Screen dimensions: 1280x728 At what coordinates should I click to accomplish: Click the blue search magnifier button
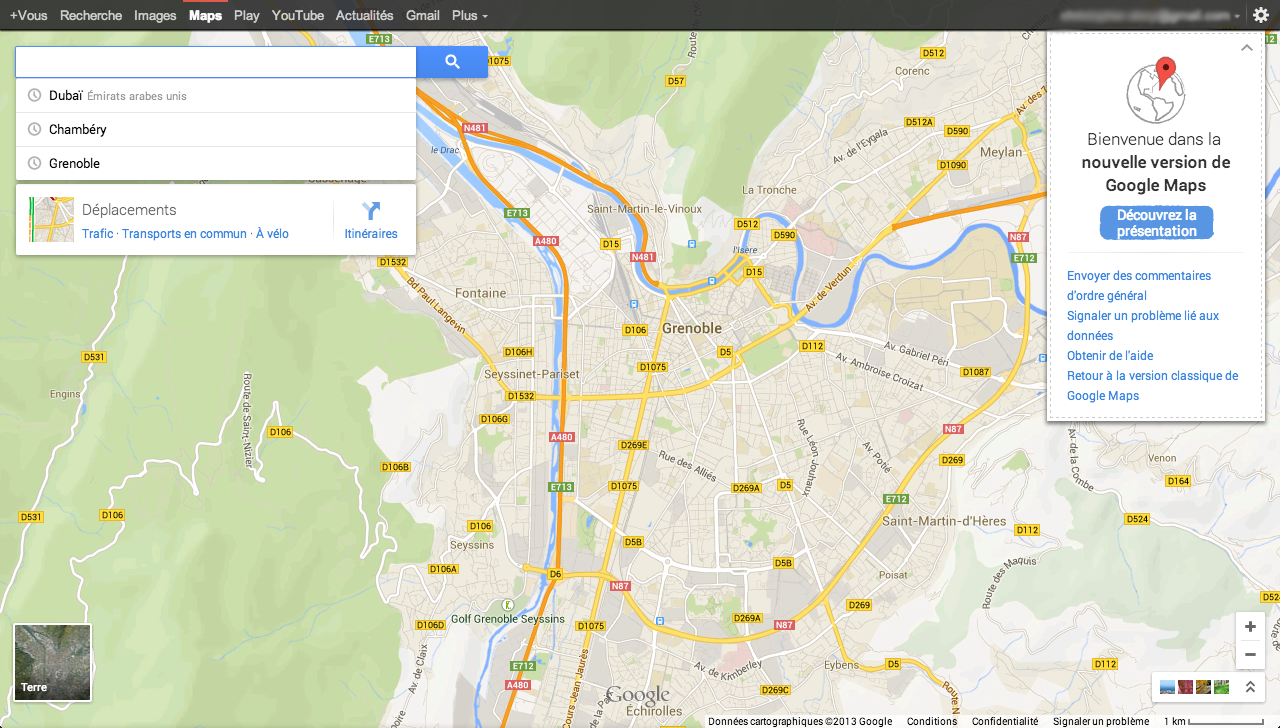click(x=452, y=62)
